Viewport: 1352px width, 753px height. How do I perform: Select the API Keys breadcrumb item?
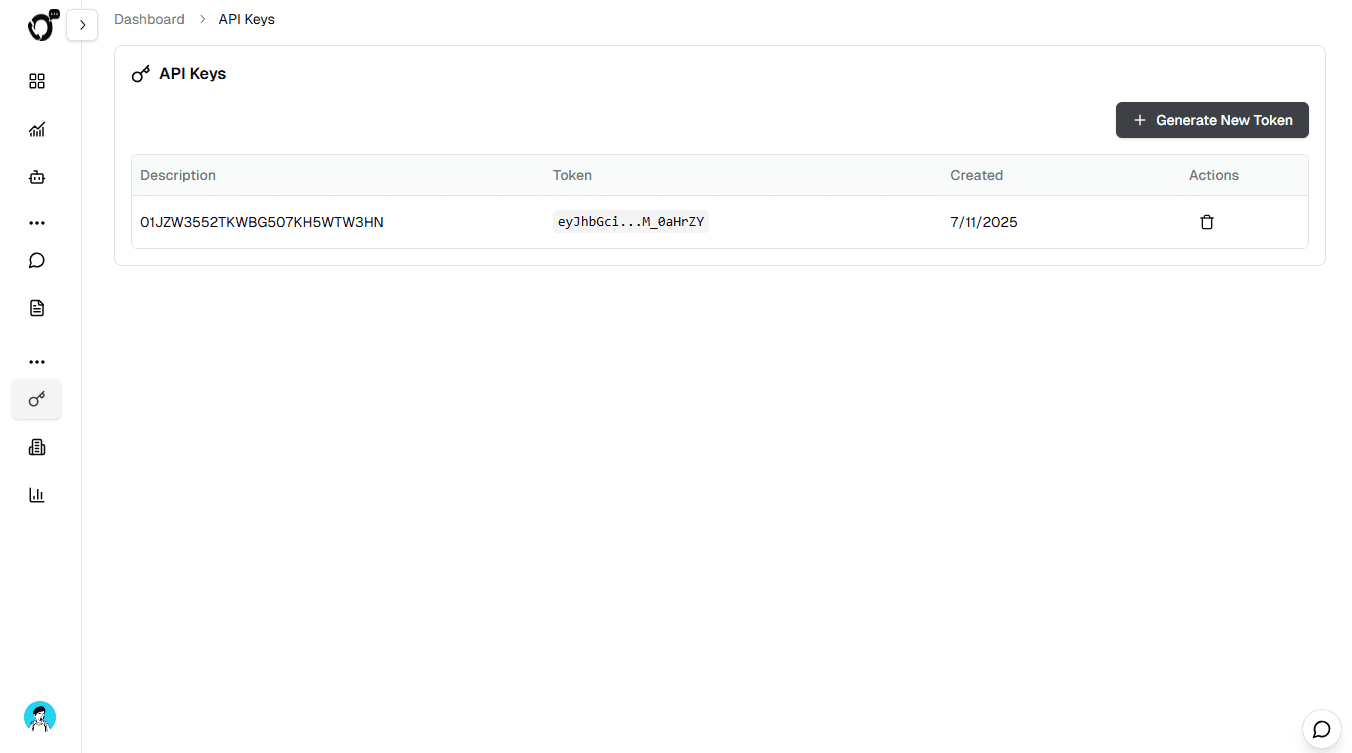[246, 18]
